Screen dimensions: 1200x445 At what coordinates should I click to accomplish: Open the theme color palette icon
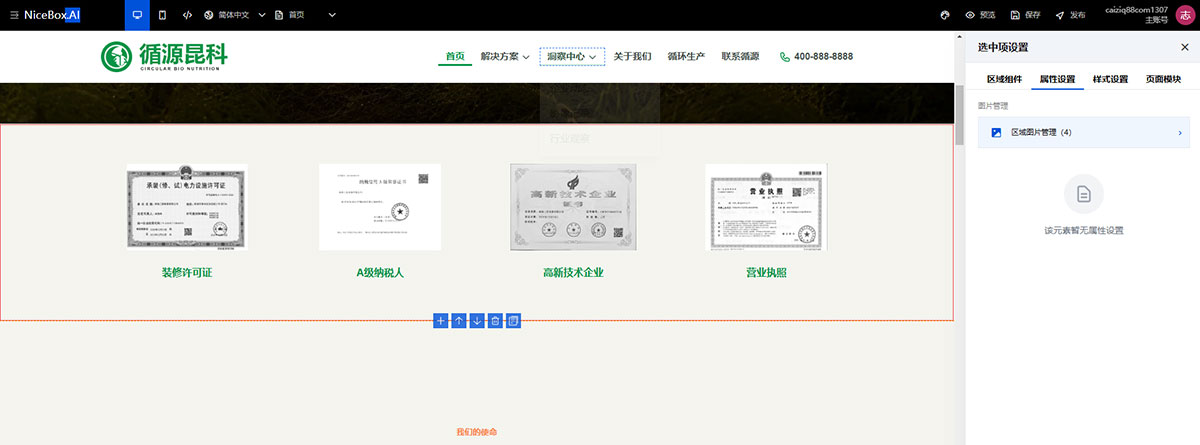[x=944, y=15]
